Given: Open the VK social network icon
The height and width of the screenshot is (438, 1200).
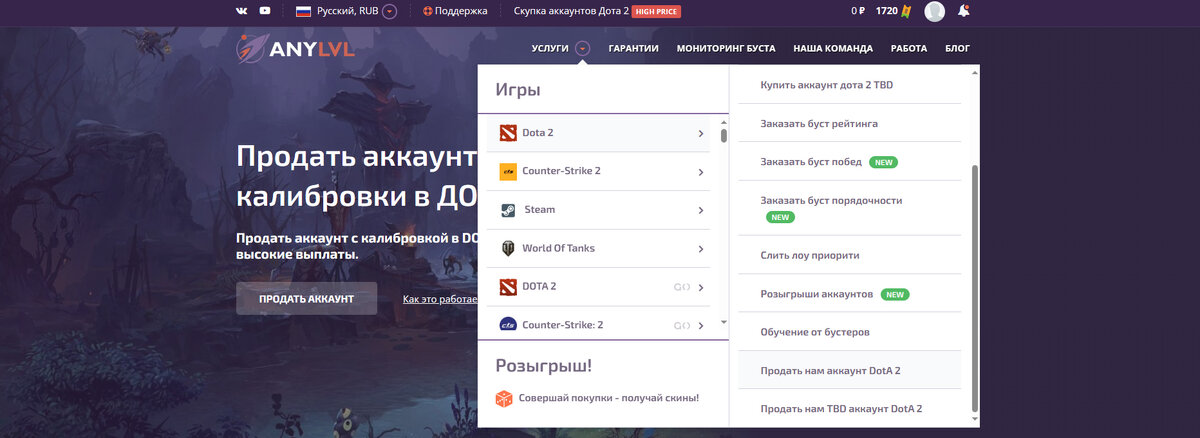Looking at the screenshot, I should coord(242,11).
